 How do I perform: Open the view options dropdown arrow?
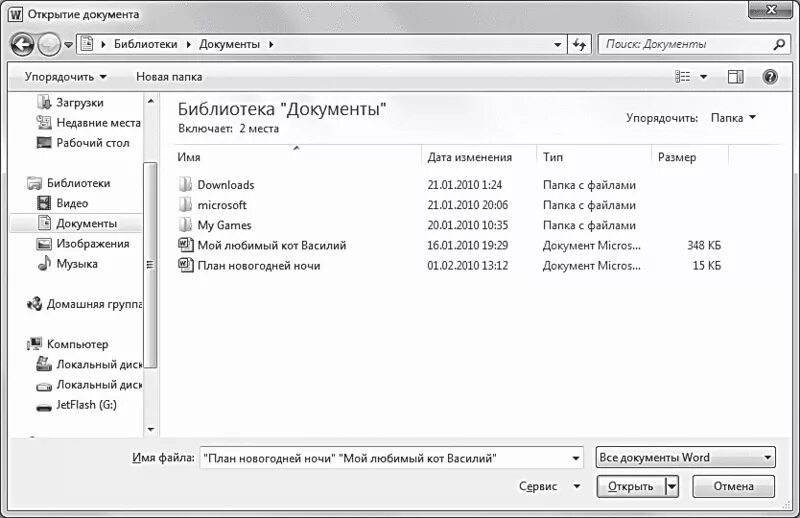pos(704,77)
